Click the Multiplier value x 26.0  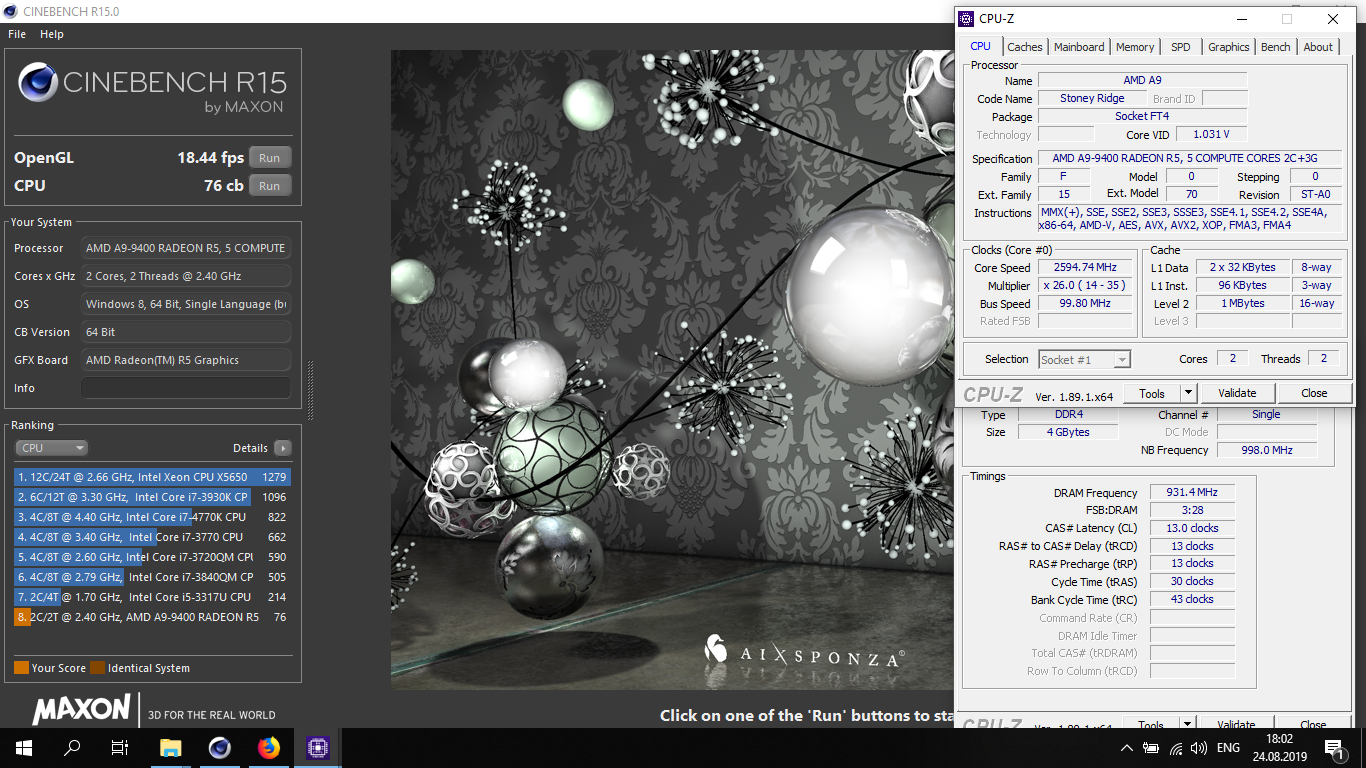pos(1085,286)
